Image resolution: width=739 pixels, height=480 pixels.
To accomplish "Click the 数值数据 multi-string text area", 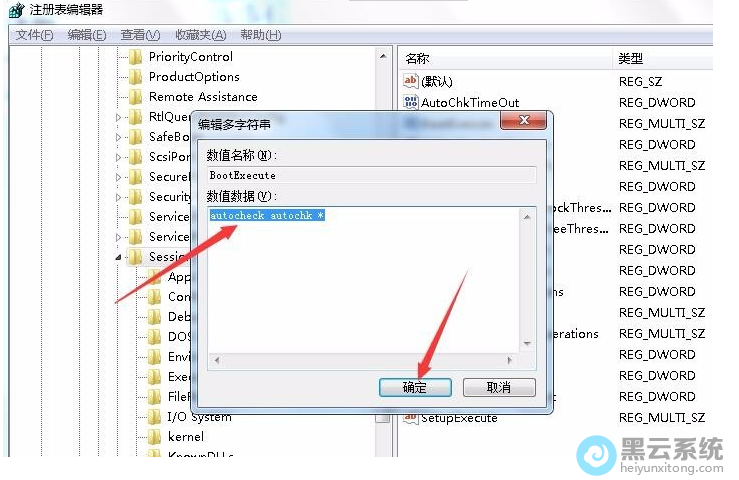I will point(364,280).
